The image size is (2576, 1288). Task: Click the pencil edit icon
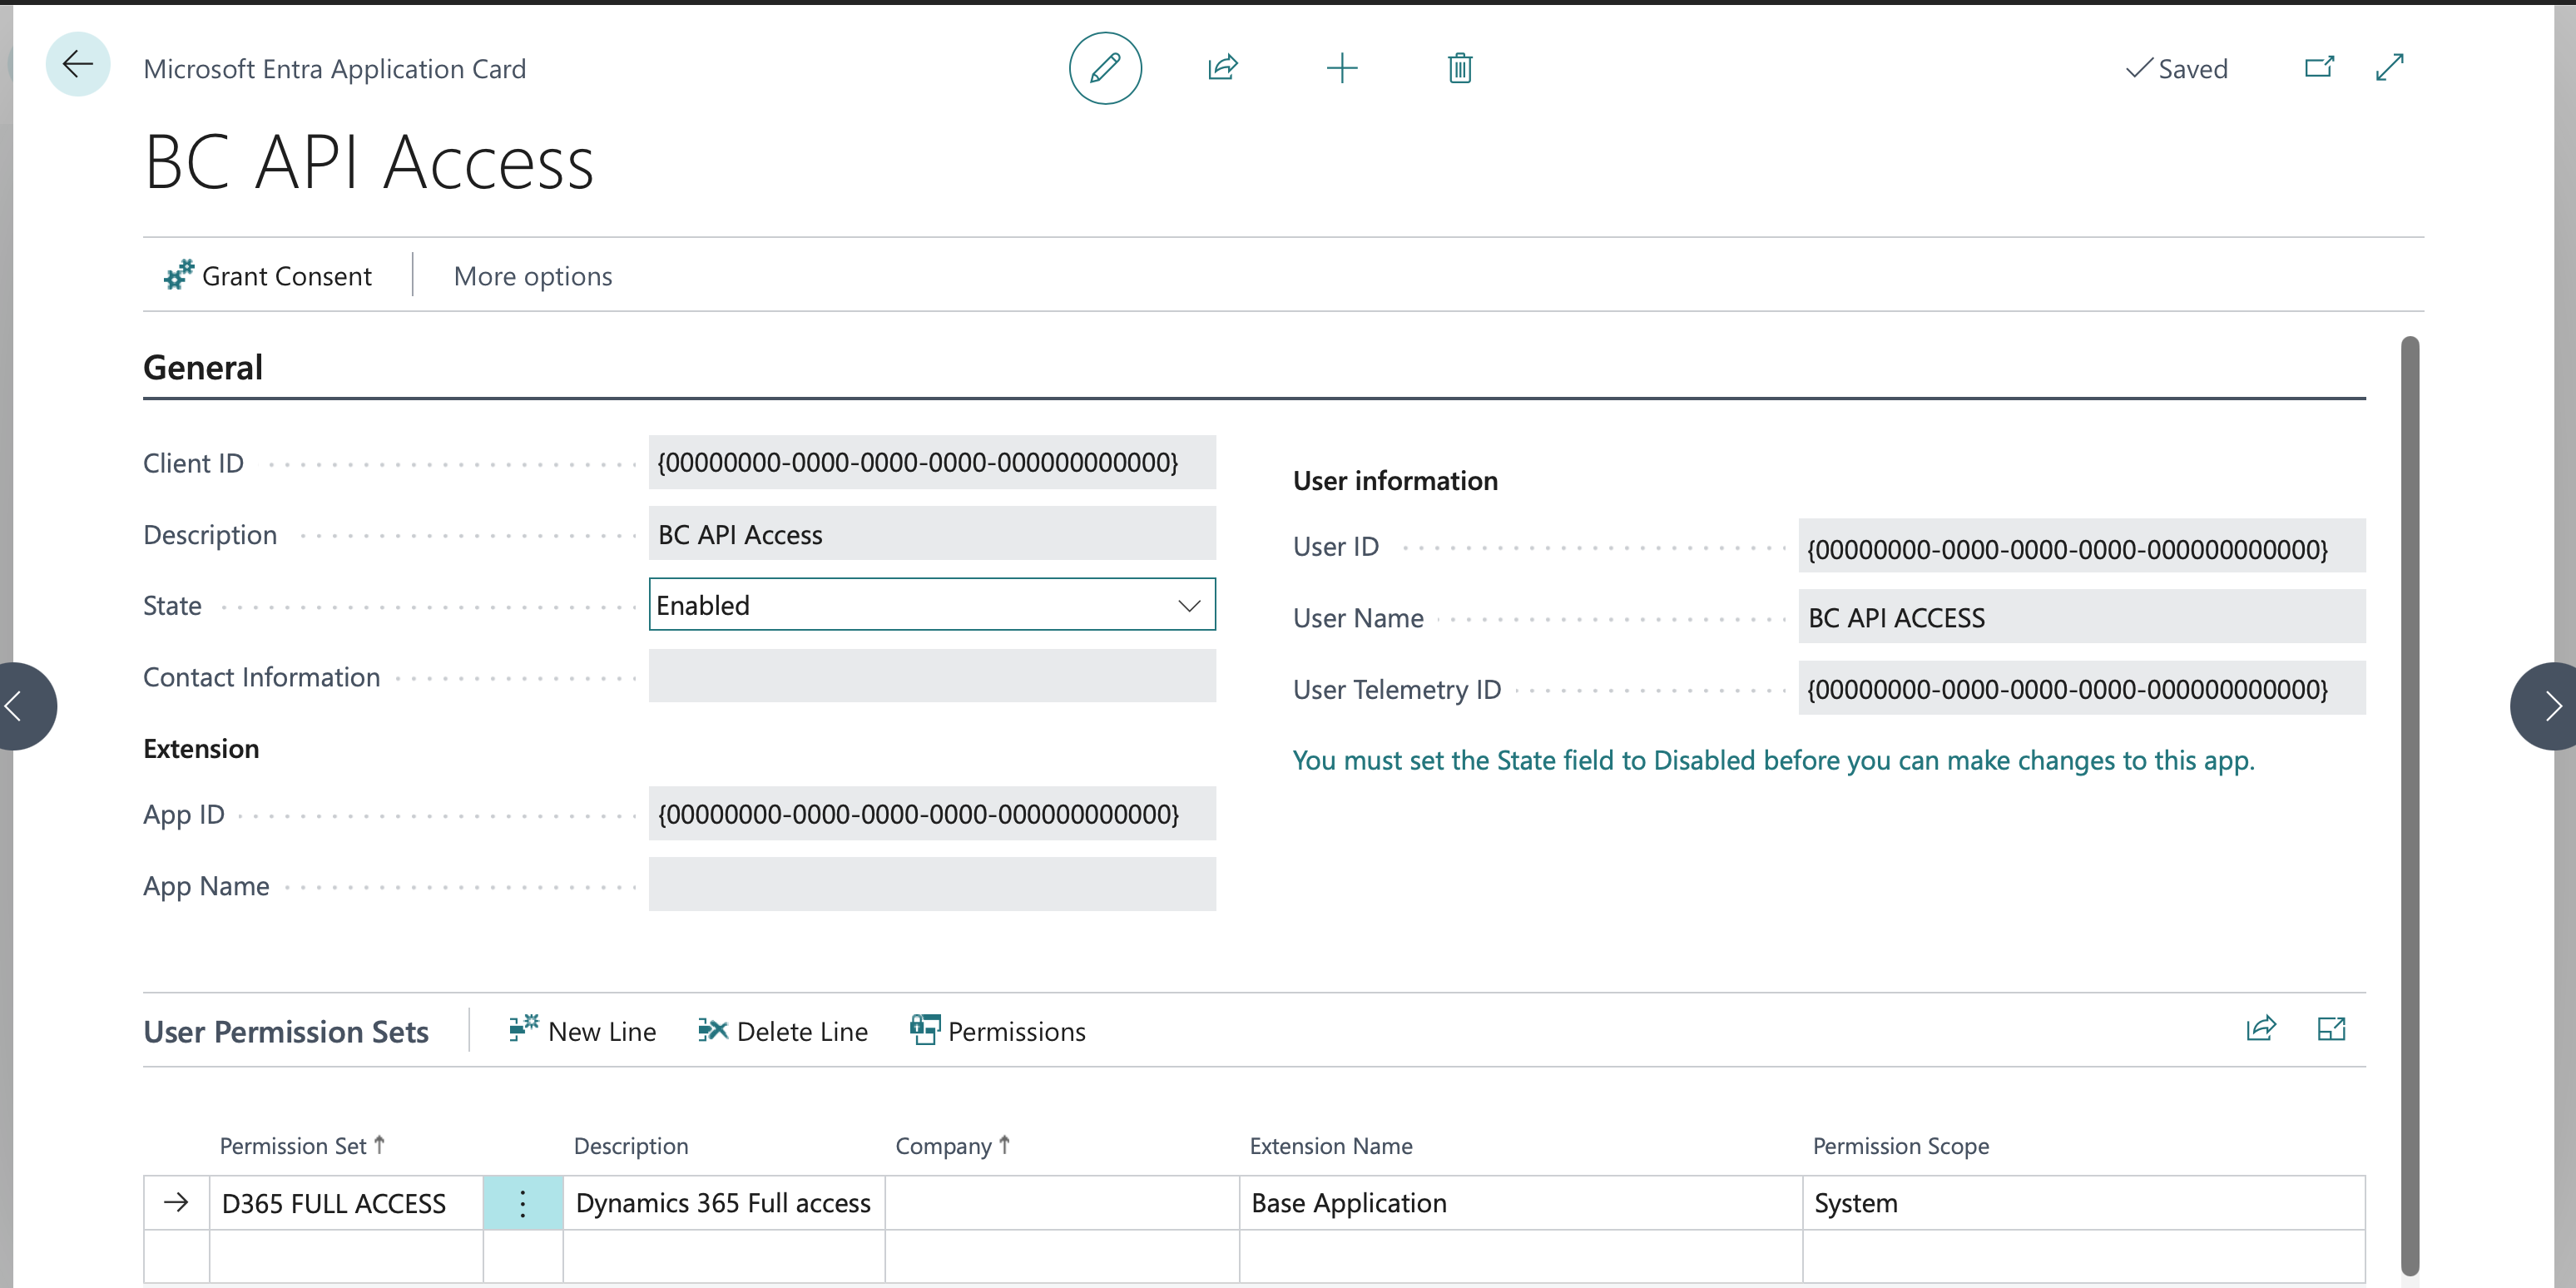1104,68
